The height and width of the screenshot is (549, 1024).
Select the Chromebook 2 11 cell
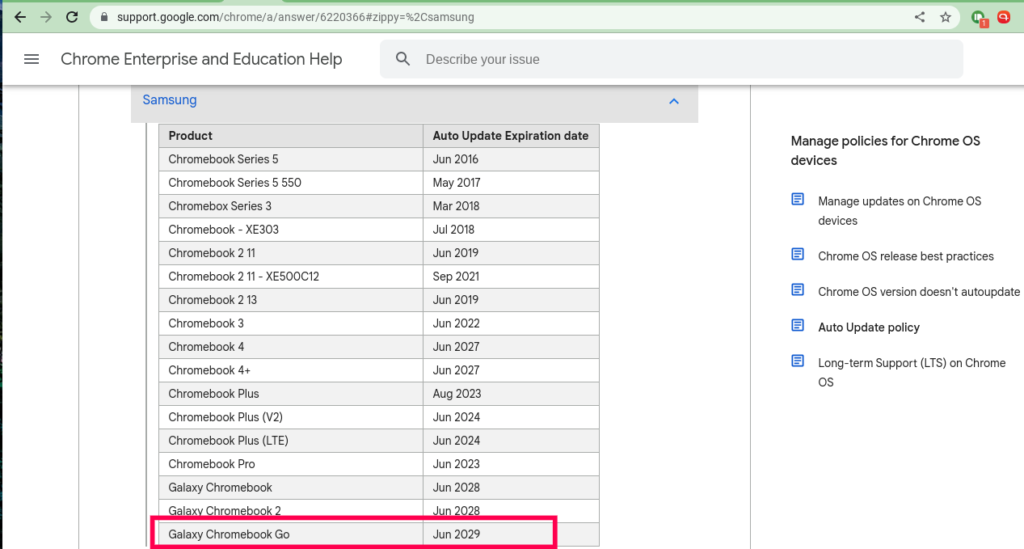click(x=291, y=253)
